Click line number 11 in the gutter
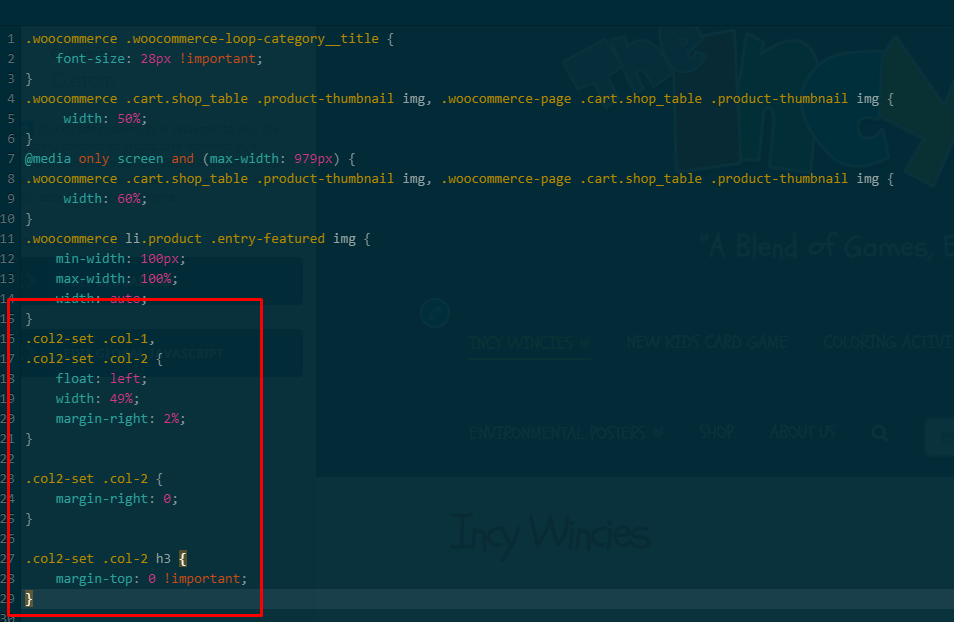 point(8,239)
